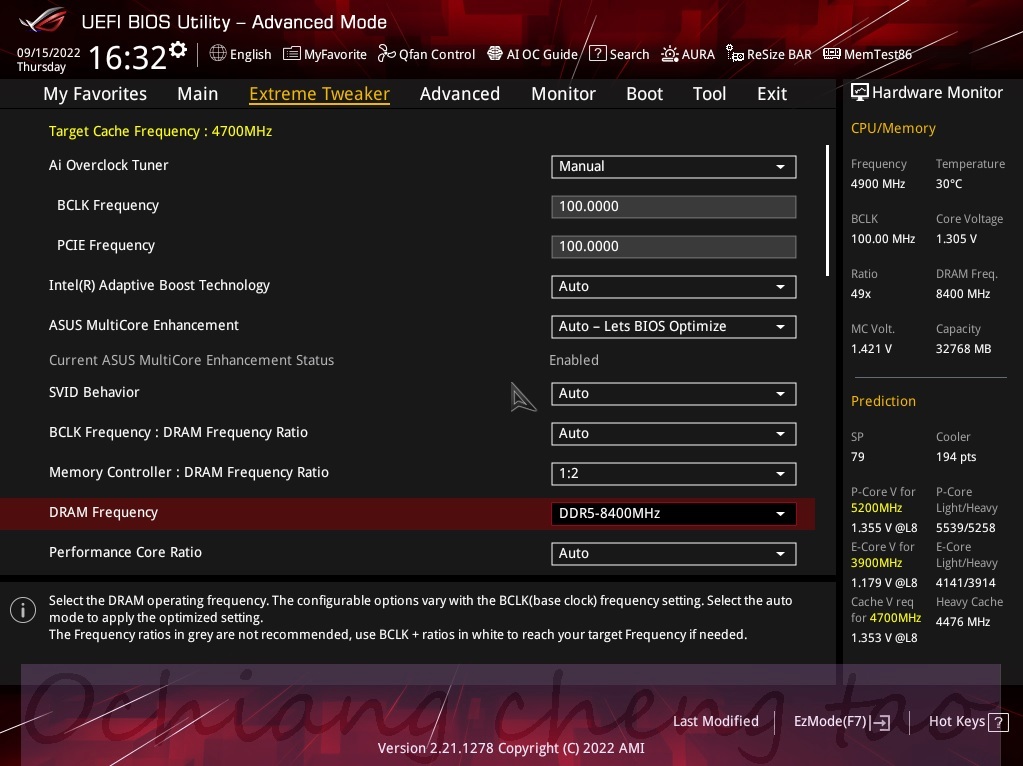Switch to EzMode(F7)
The image size is (1023, 766).
[x=842, y=722]
